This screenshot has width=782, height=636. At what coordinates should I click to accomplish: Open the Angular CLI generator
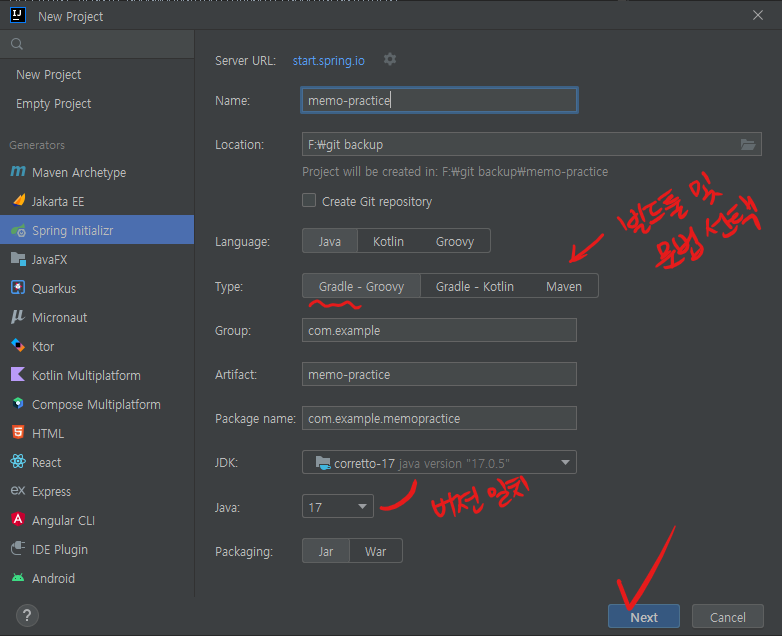tap(97, 520)
